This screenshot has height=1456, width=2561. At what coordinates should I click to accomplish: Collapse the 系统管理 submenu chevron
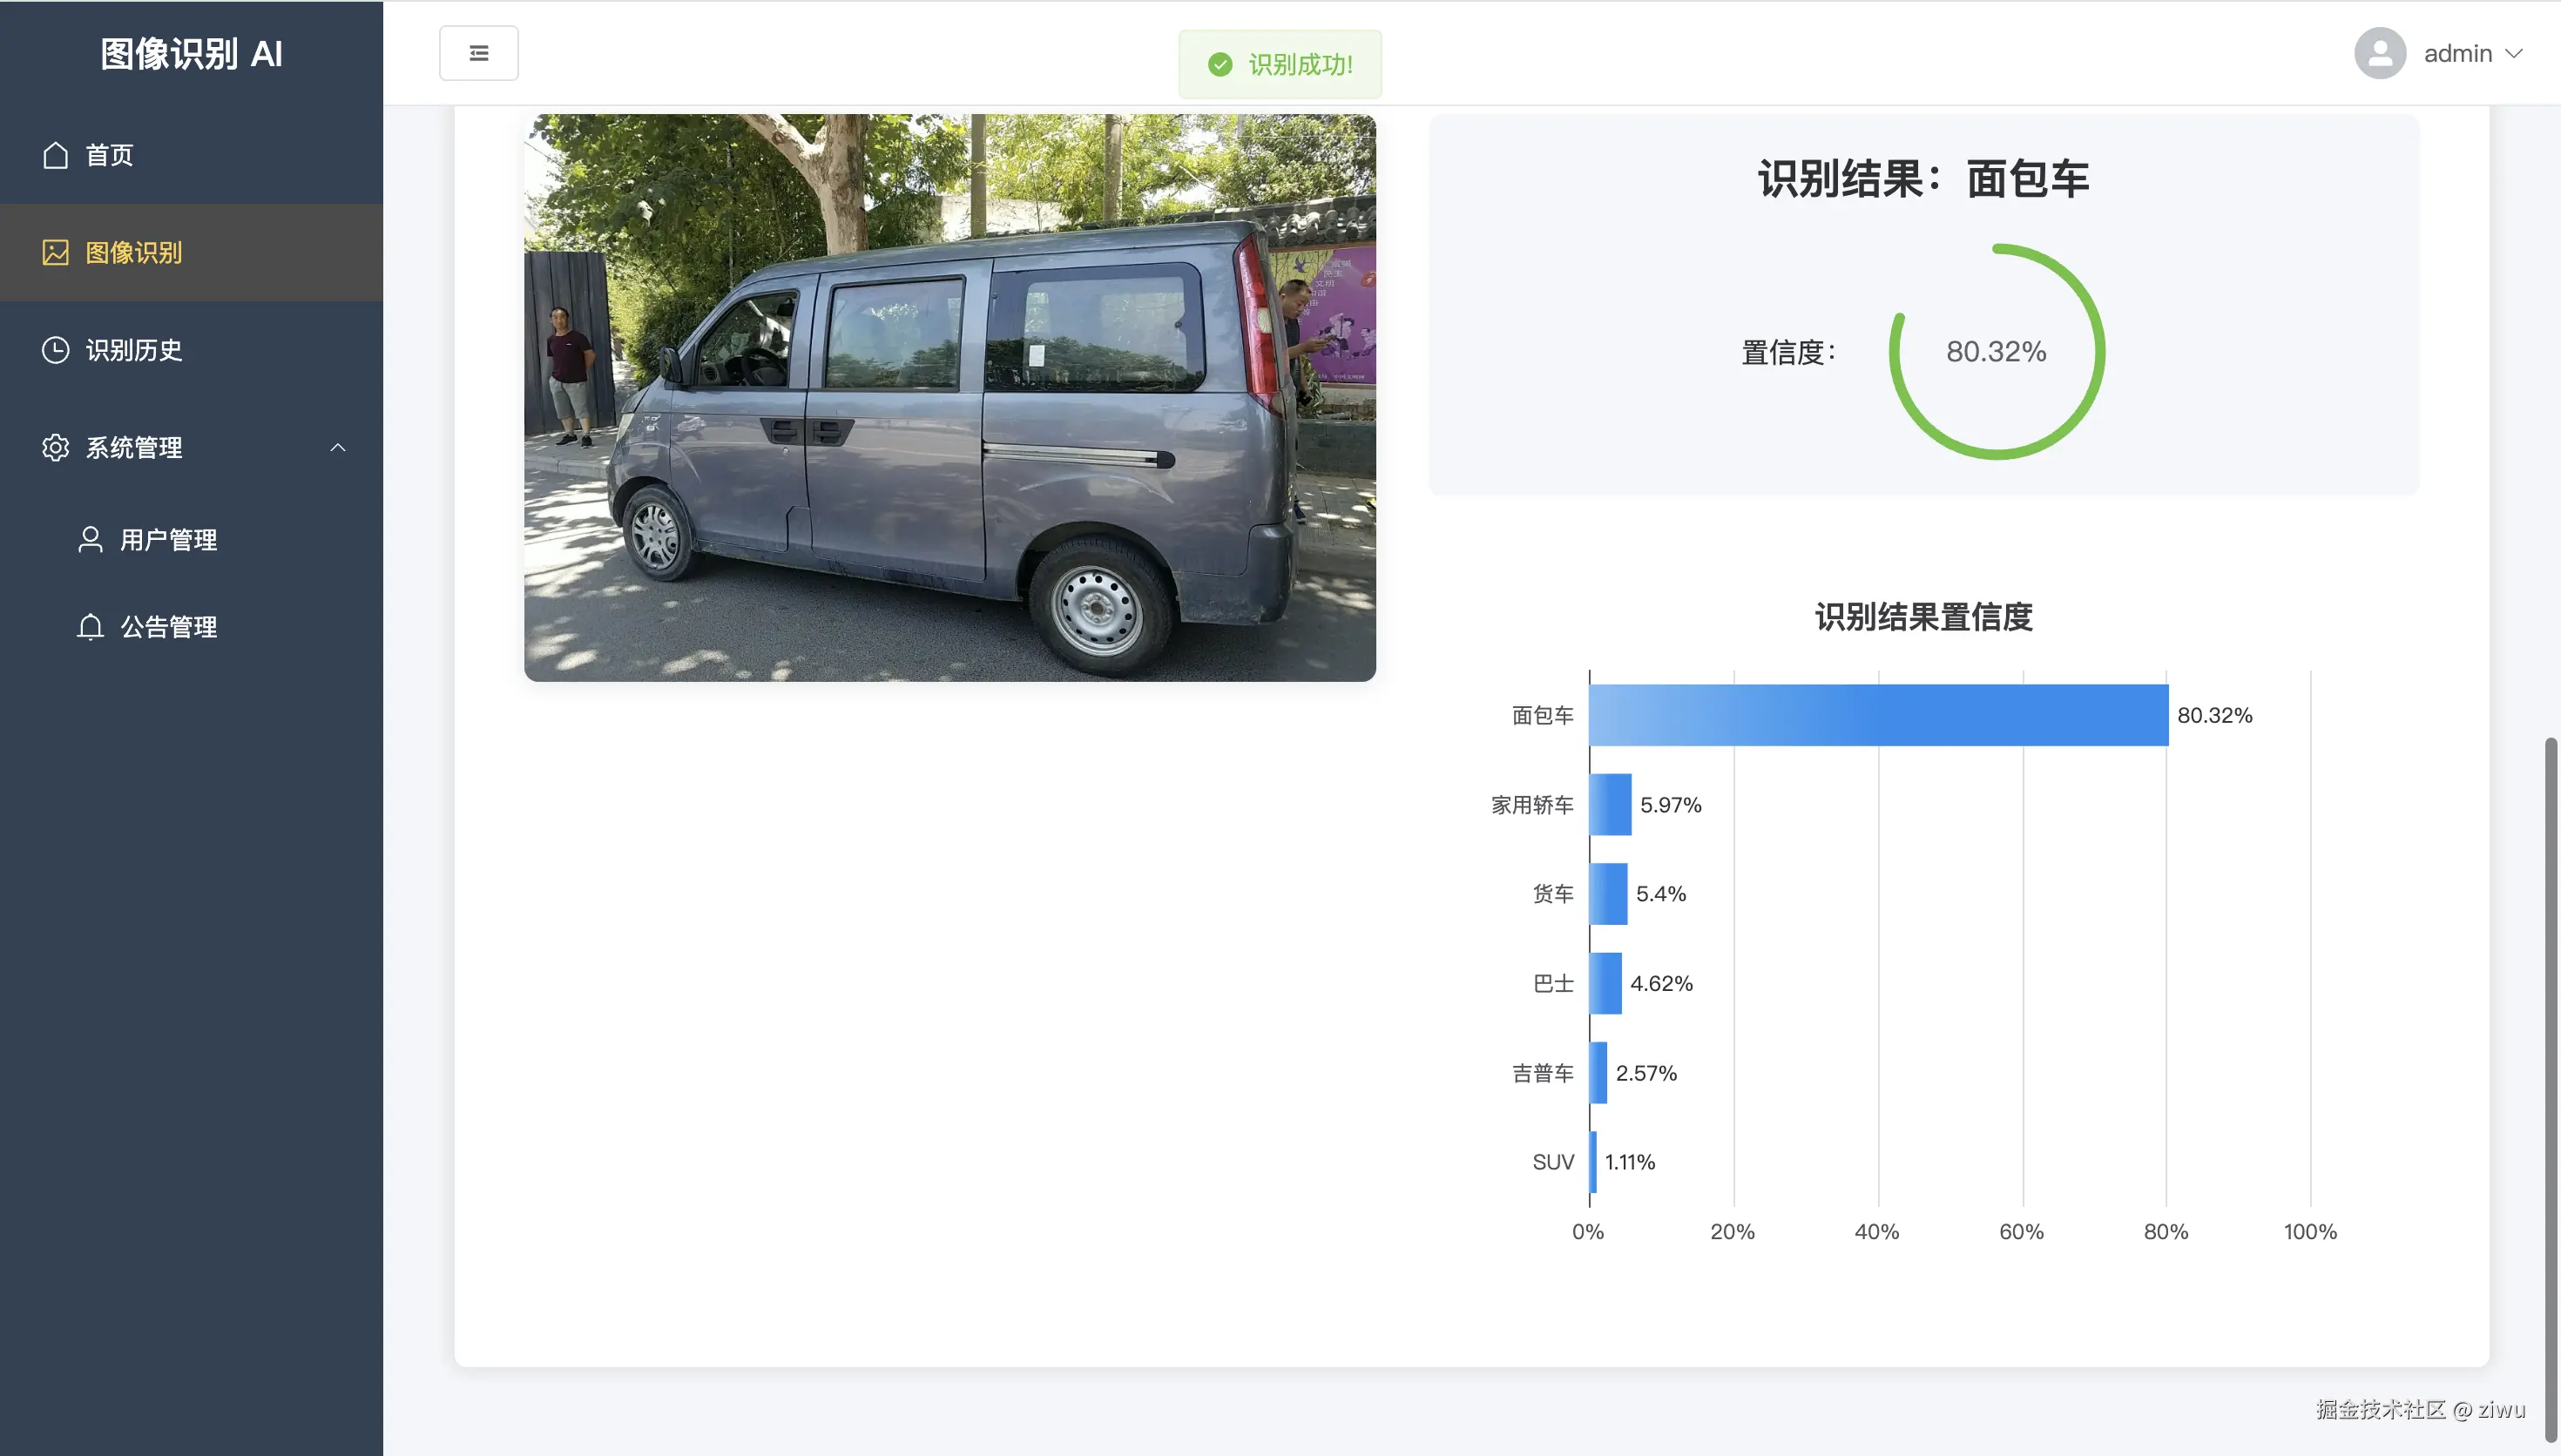337,447
